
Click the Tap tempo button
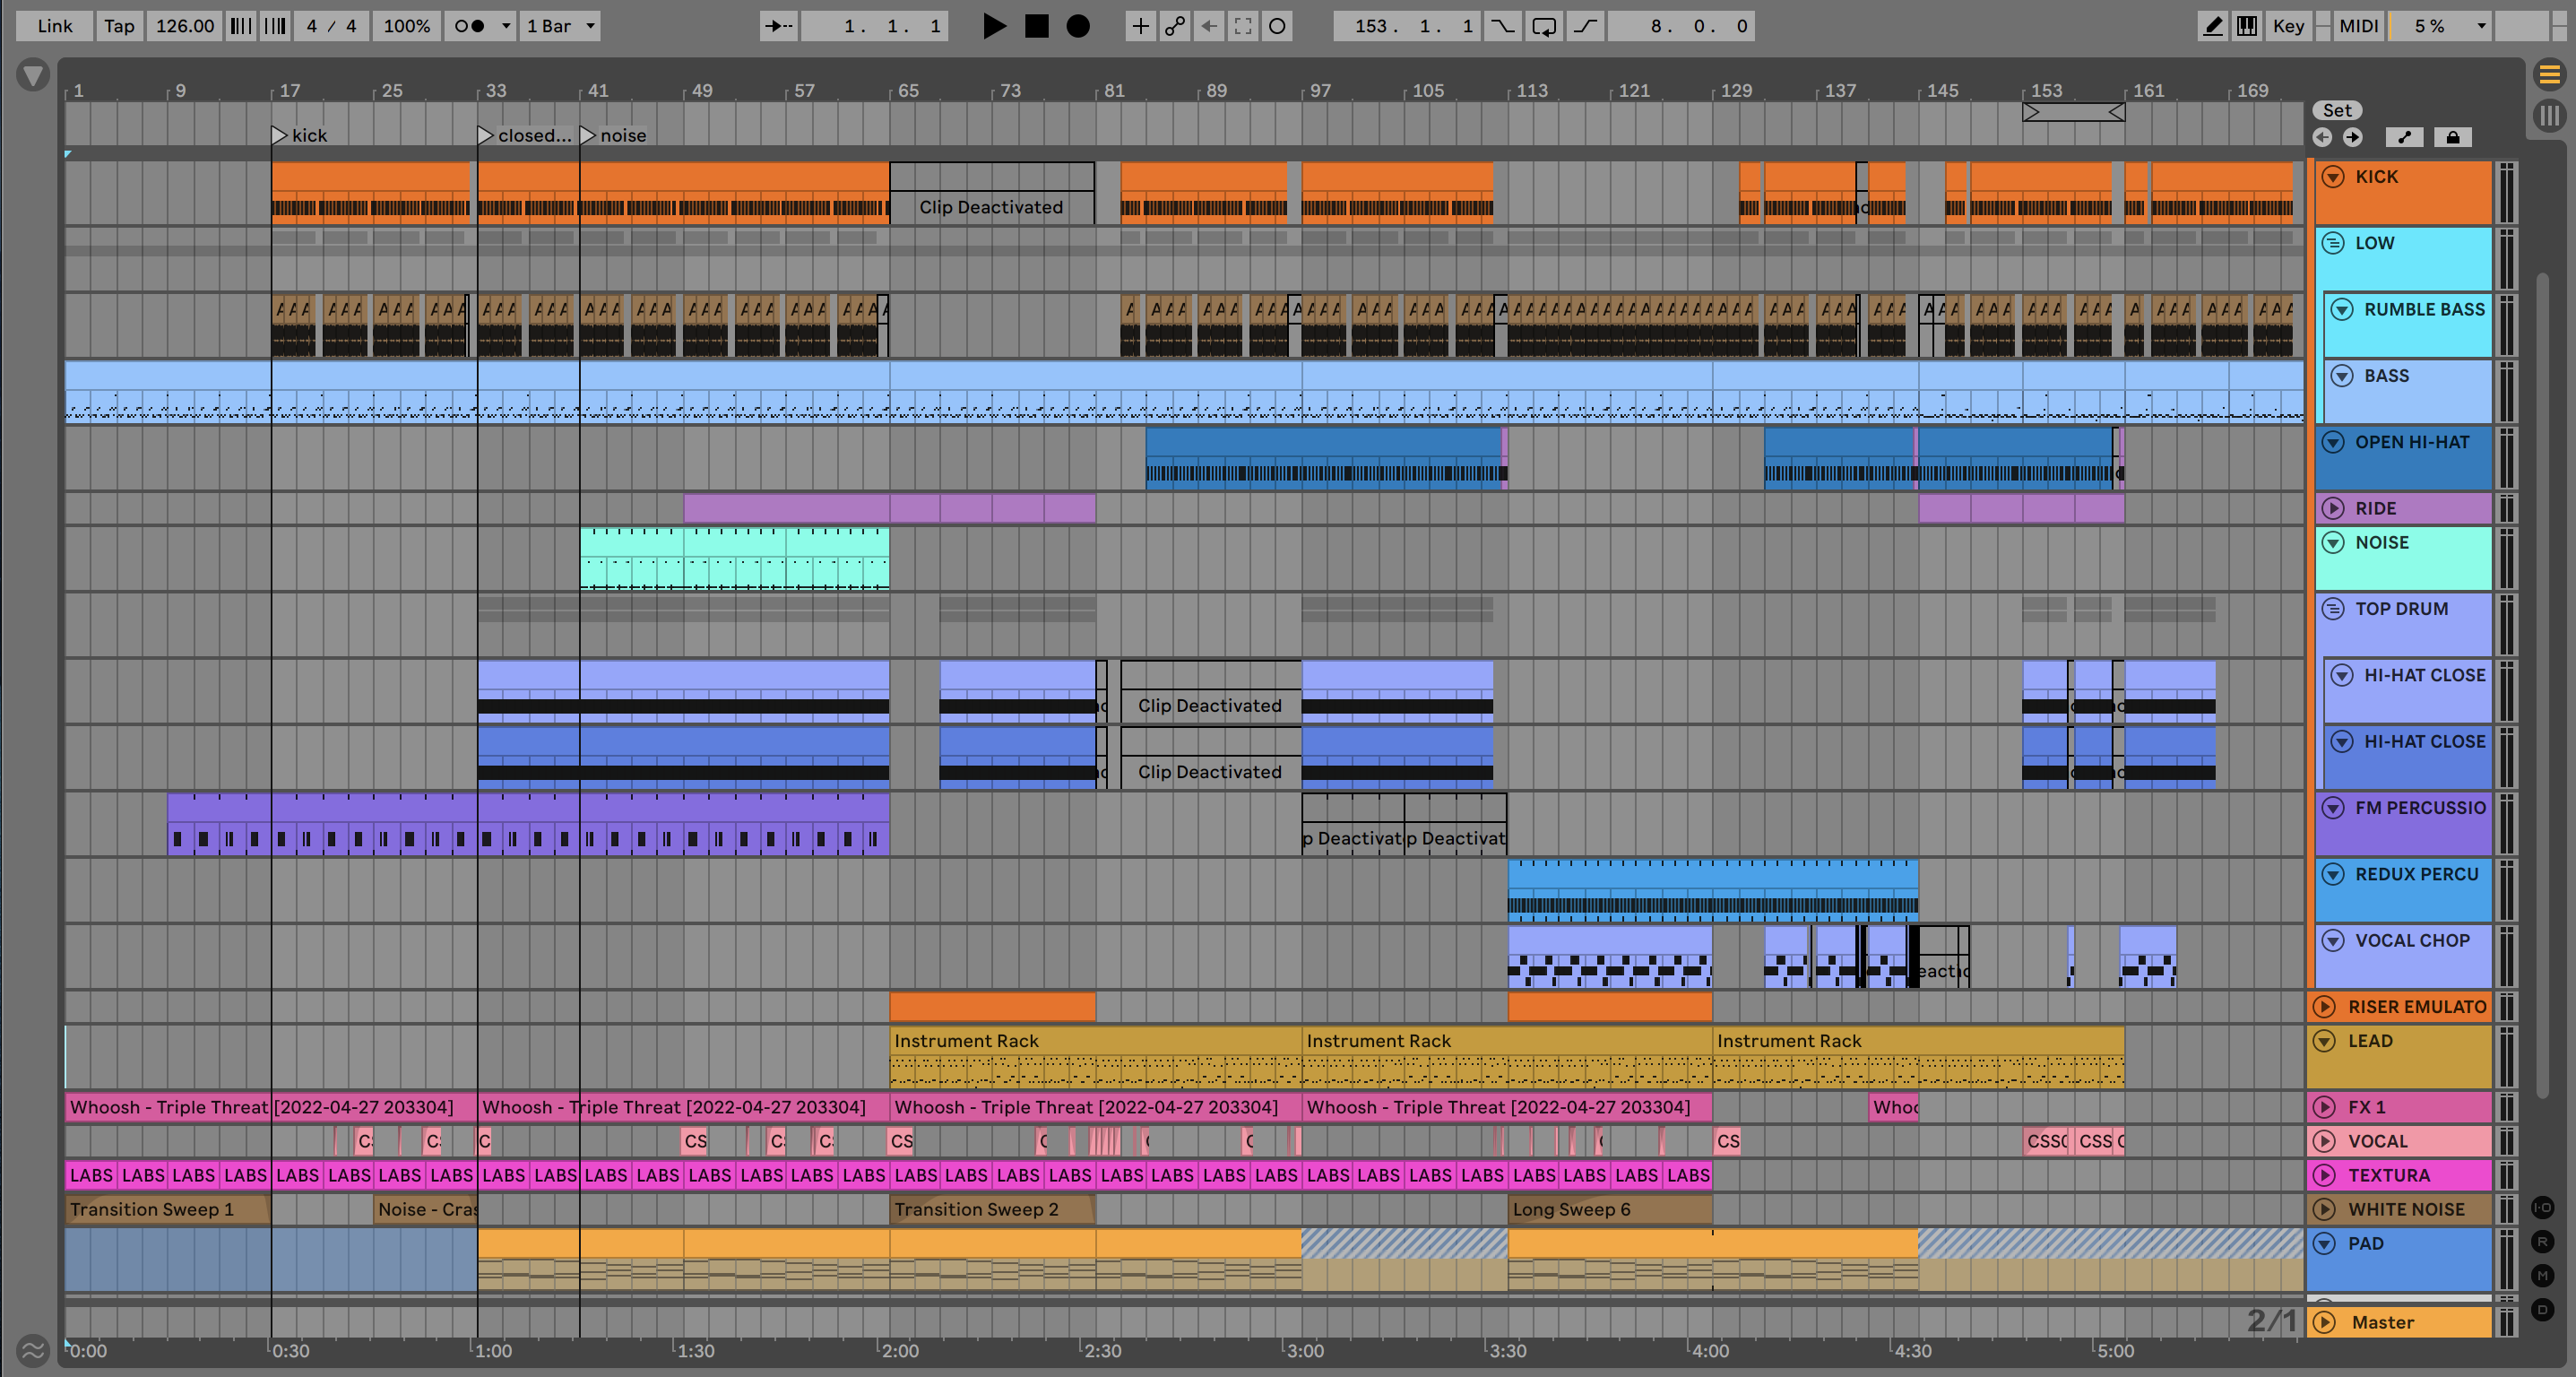[119, 26]
